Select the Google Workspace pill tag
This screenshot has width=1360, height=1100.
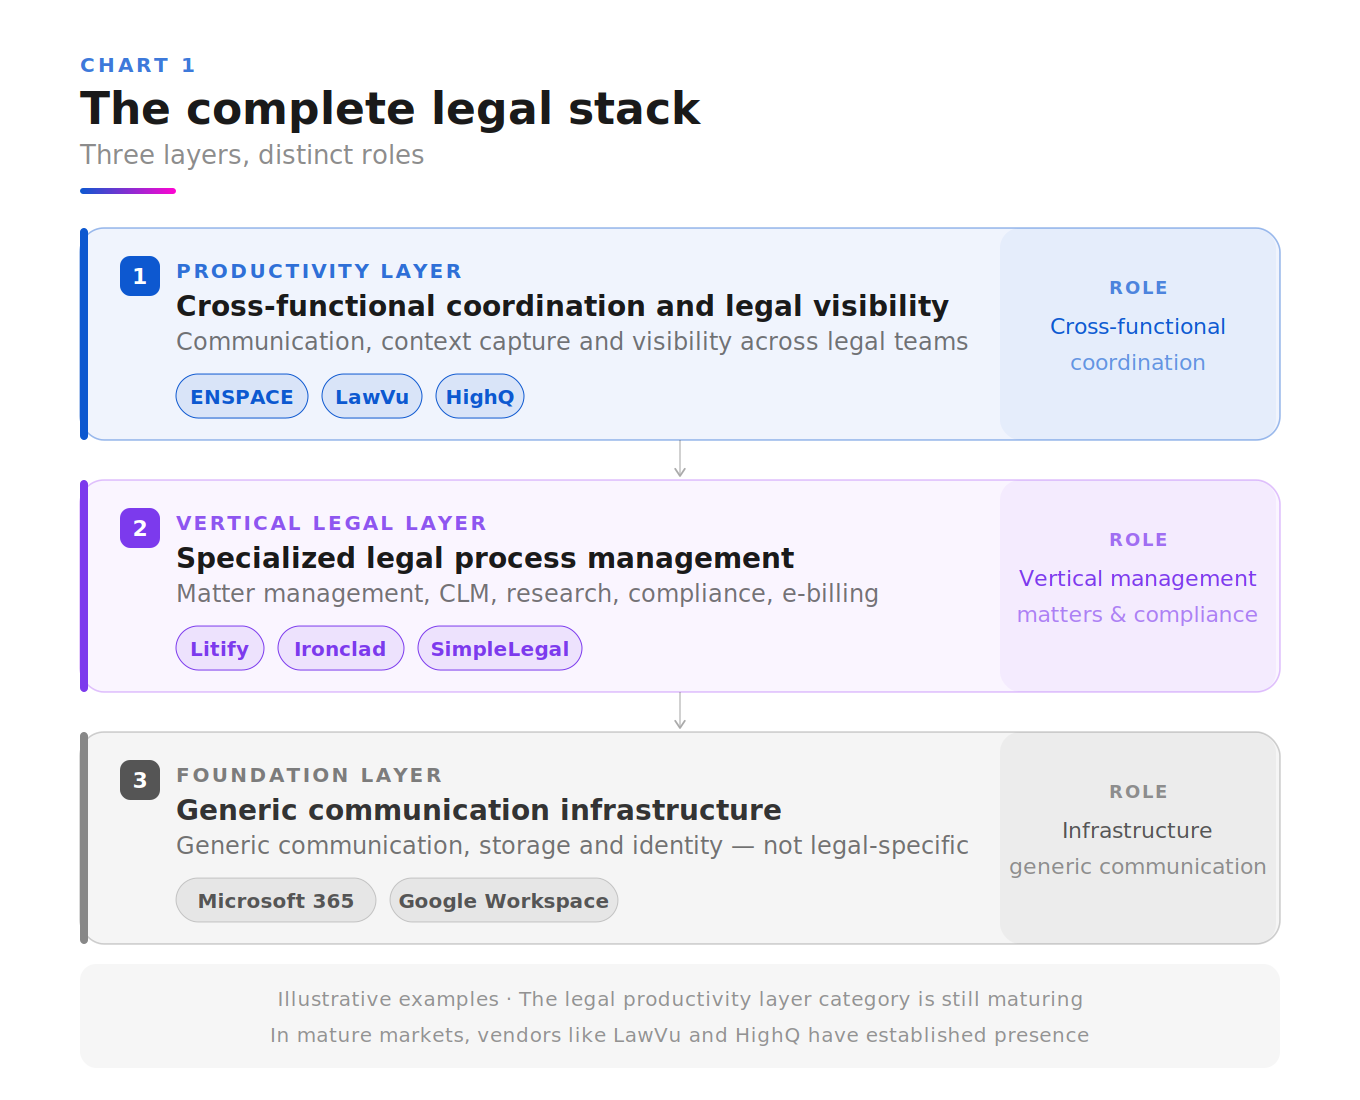(504, 900)
